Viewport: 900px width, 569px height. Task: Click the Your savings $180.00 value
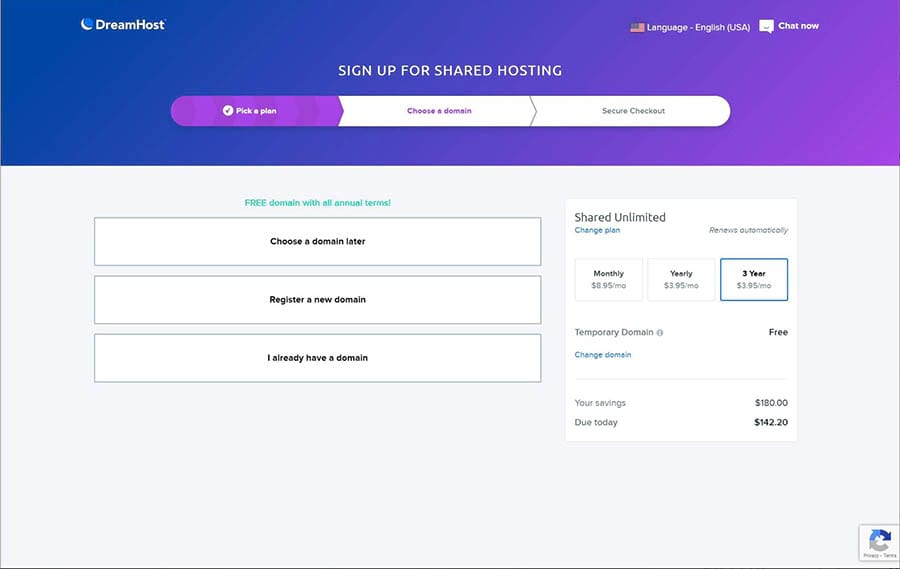tap(771, 403)
